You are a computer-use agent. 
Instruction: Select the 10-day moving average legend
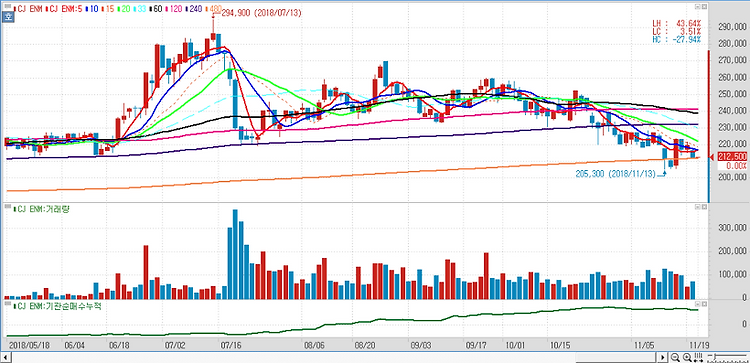(x=92, y=9)
